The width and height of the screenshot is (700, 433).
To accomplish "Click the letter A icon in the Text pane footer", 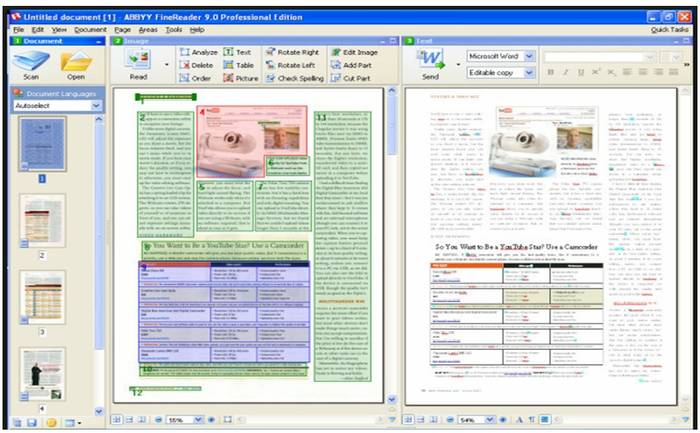I will tap(519, 420).
